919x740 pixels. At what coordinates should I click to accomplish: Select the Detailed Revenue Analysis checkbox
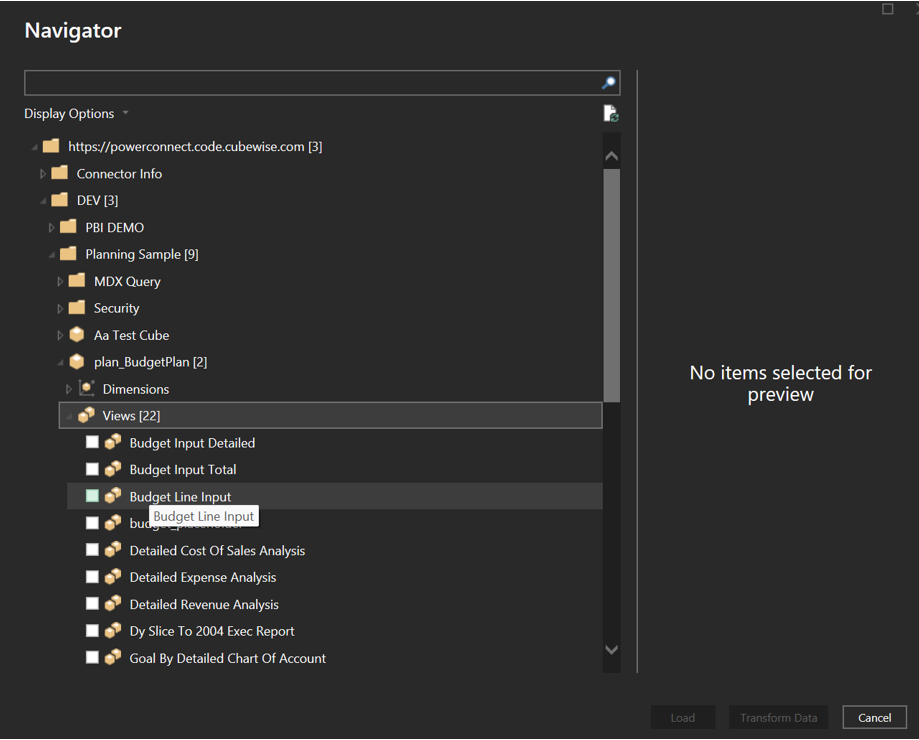[92, 604]
